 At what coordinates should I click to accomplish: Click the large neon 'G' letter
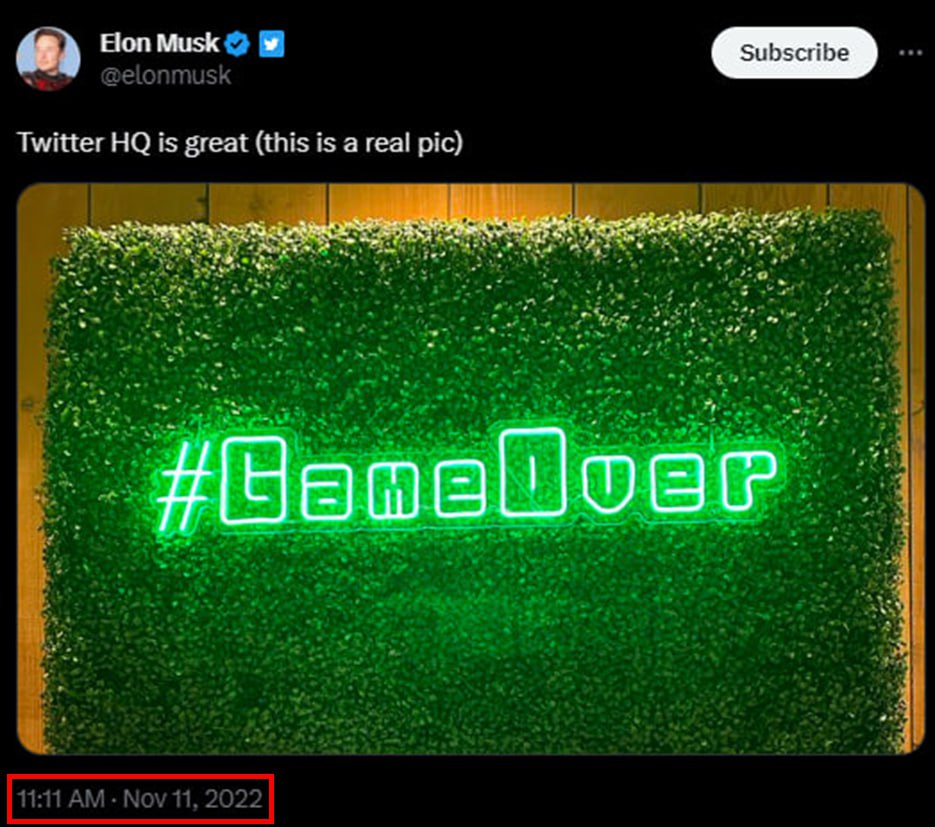tap(253, 480)
